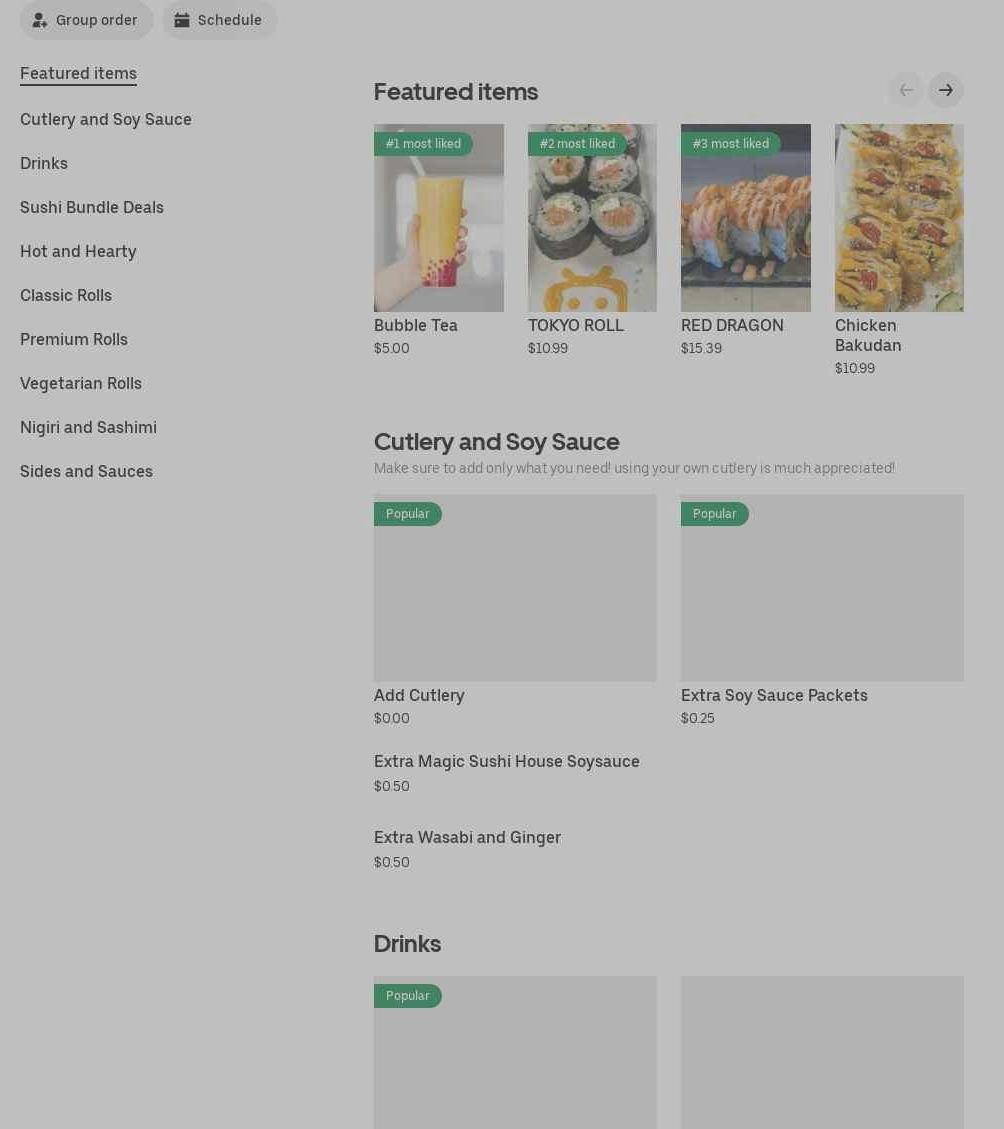This screenshot has height=1129, width=1004.
Task: Click the TOKYO ROLL image
Action: click(592, 218)
